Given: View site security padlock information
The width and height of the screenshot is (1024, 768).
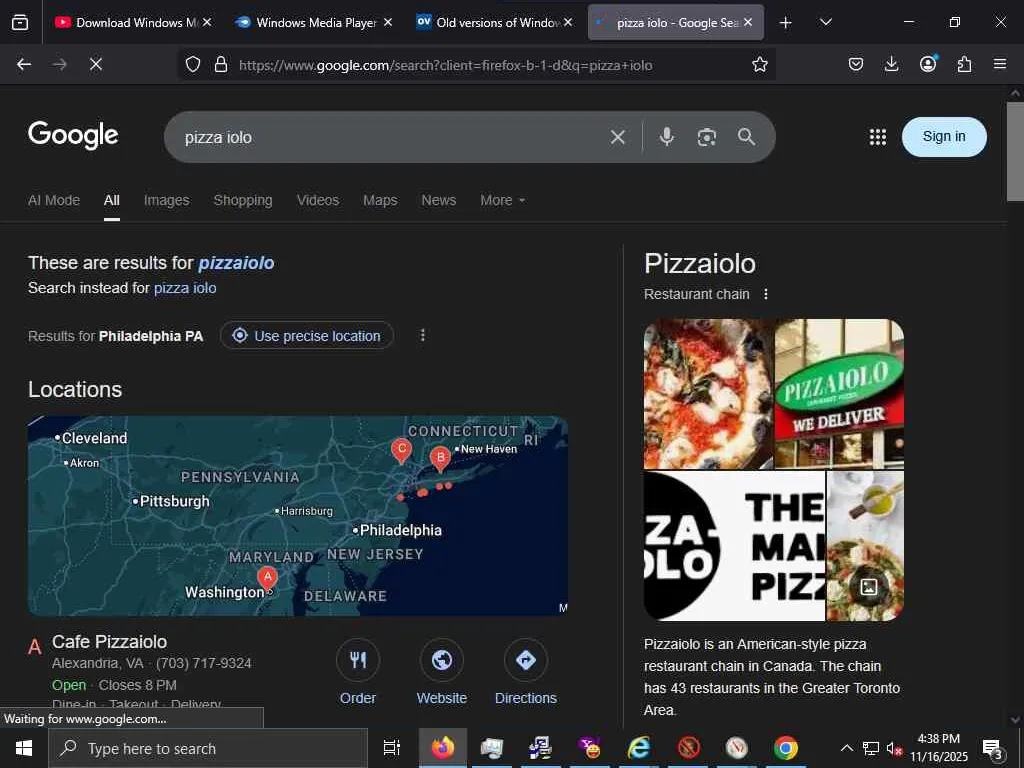Looking at the screenshot, I should 221,64.
